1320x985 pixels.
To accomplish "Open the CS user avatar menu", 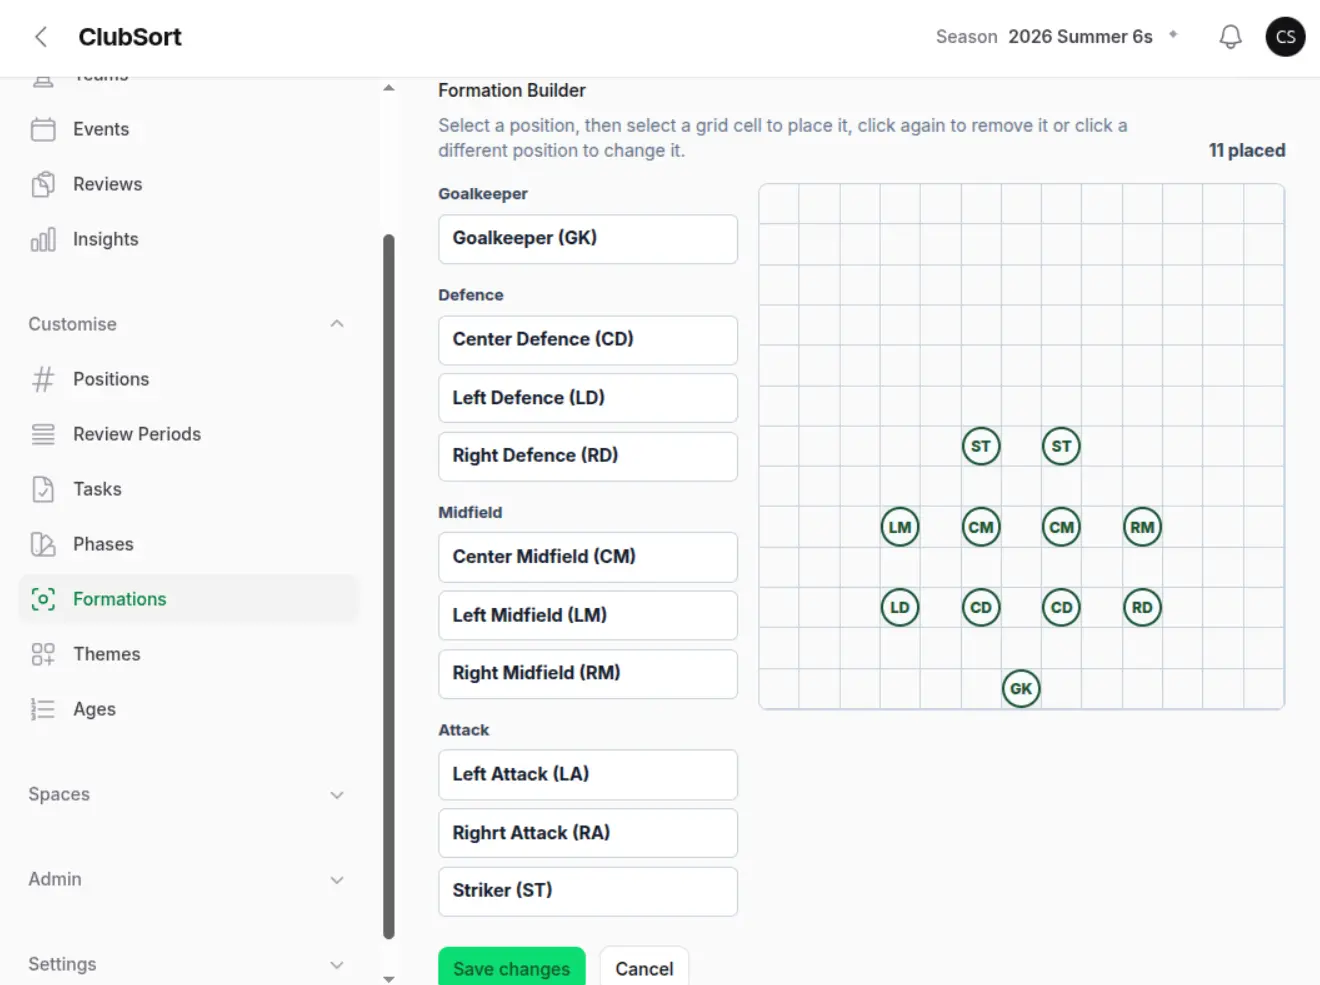I will pos(1285,37).
